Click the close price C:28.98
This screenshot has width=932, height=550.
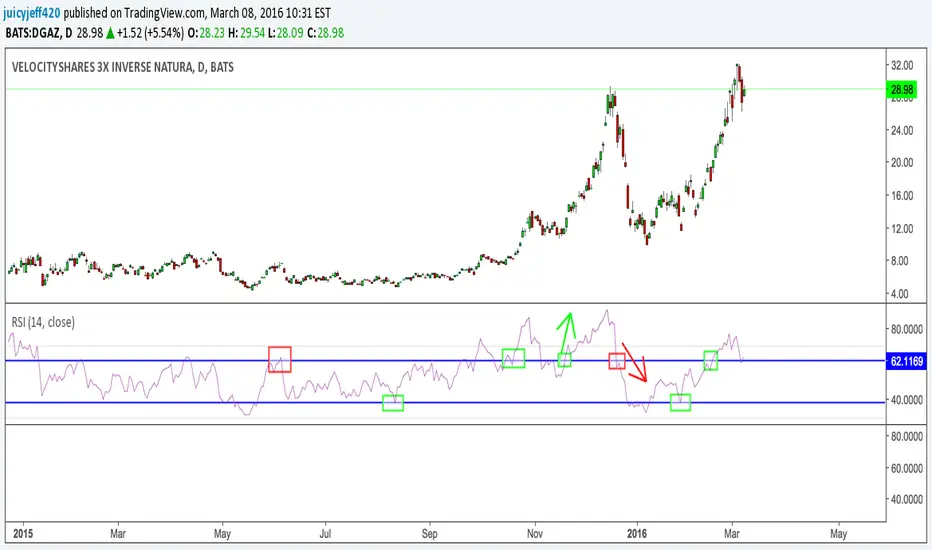pyautogui.click(x=325, y=33)
